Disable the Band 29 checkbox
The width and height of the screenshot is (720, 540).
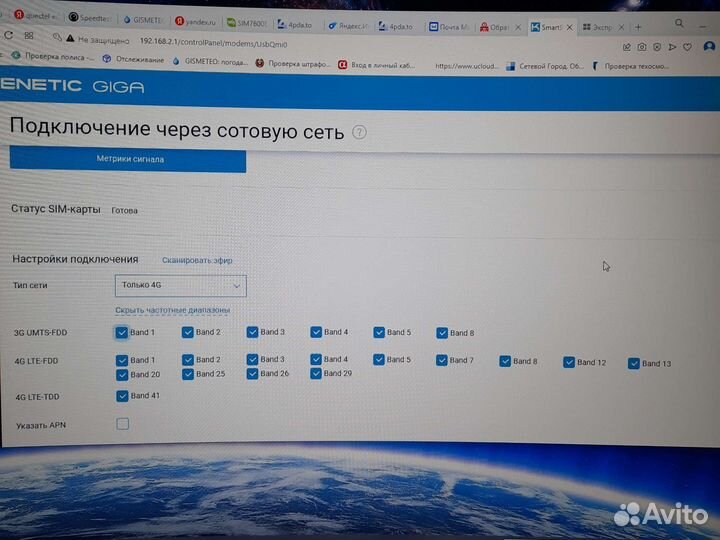[316, 373]
